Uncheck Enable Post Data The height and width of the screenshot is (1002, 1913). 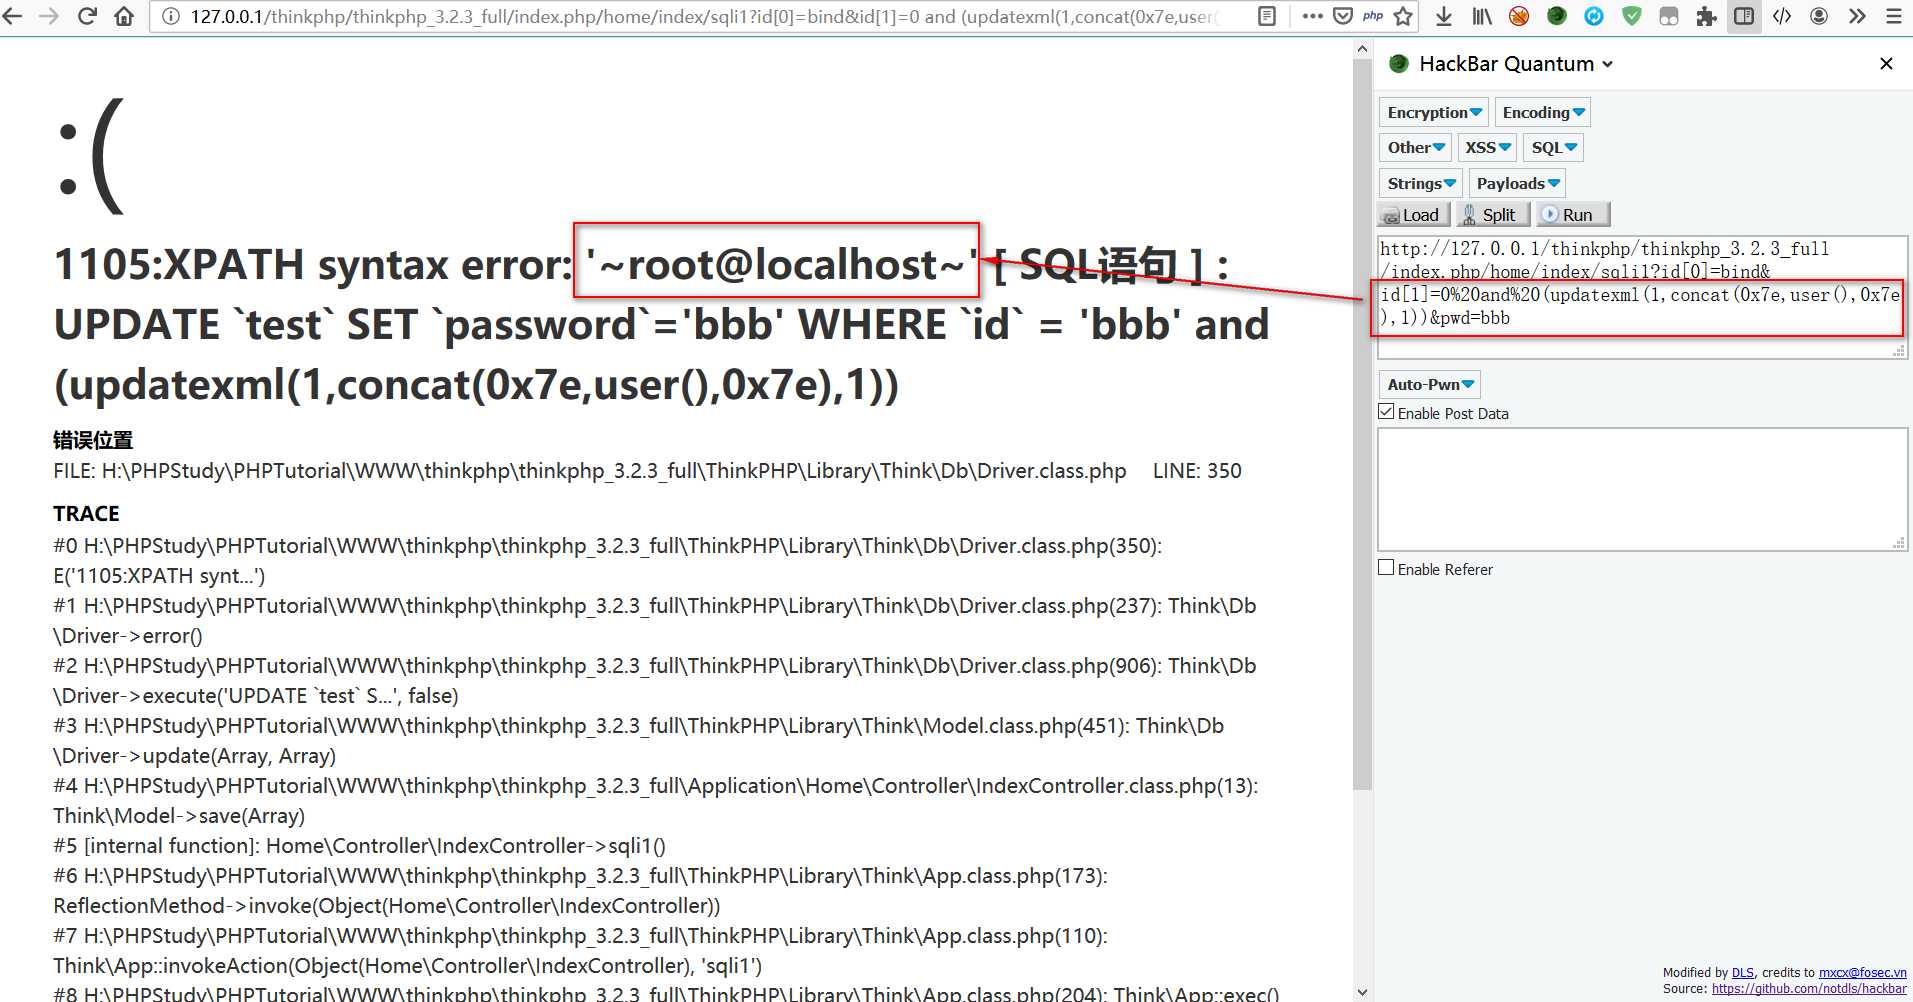1386,412
